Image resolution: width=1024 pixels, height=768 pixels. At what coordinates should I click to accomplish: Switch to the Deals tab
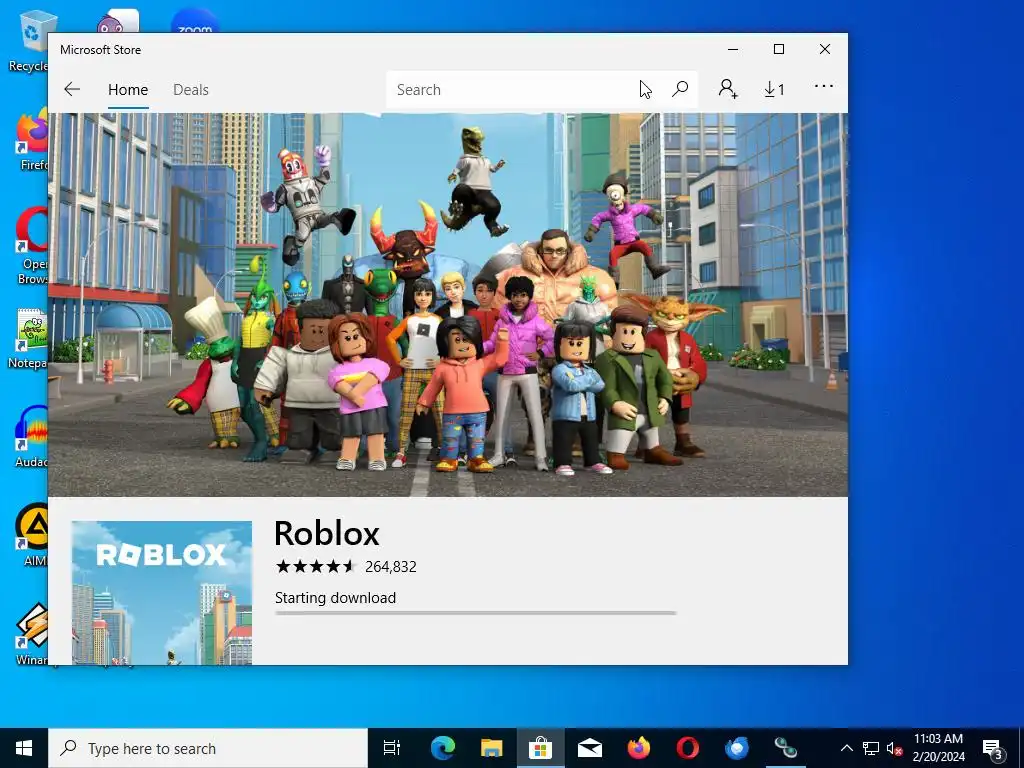point(191,89)
